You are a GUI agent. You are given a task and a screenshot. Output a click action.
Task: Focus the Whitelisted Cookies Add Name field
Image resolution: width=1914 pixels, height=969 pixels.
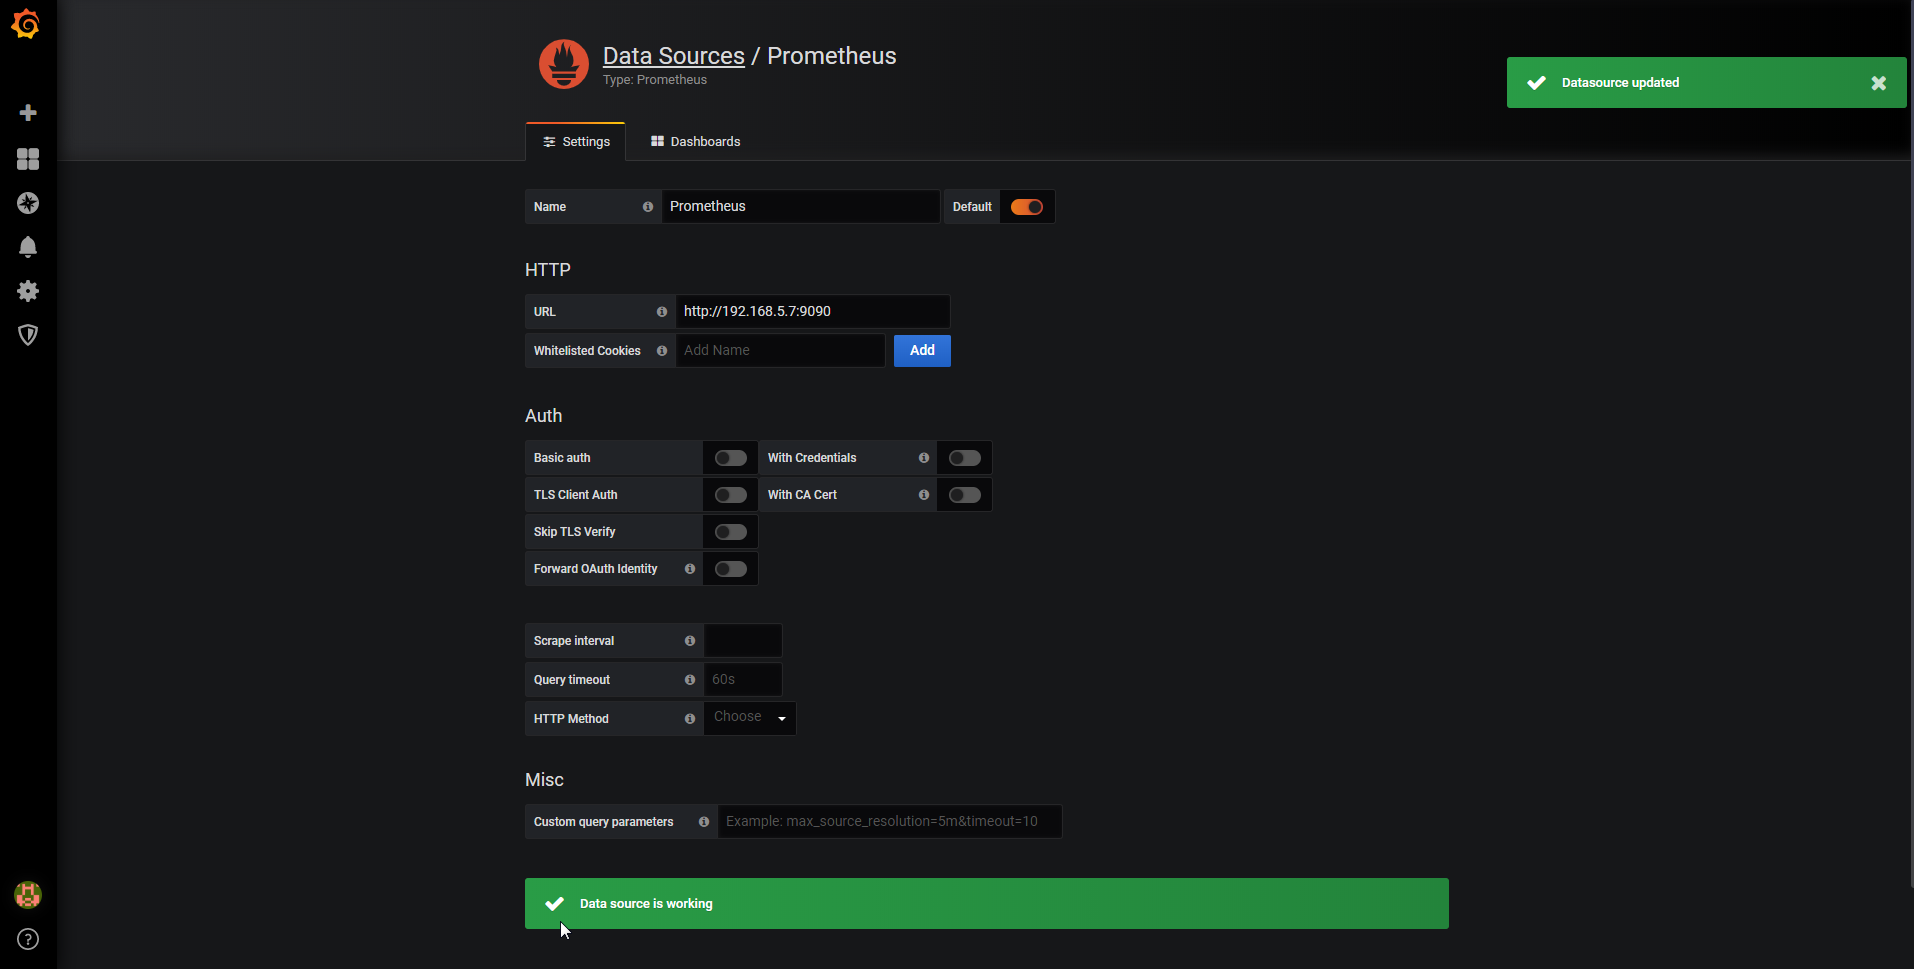point(780,351)
